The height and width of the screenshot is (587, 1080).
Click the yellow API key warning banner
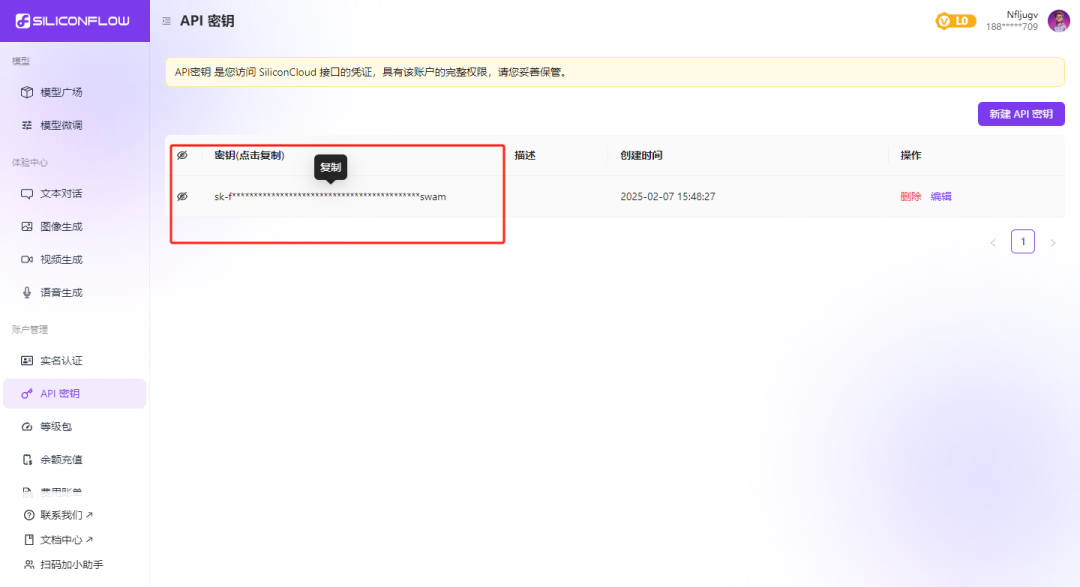pos(615,72)
